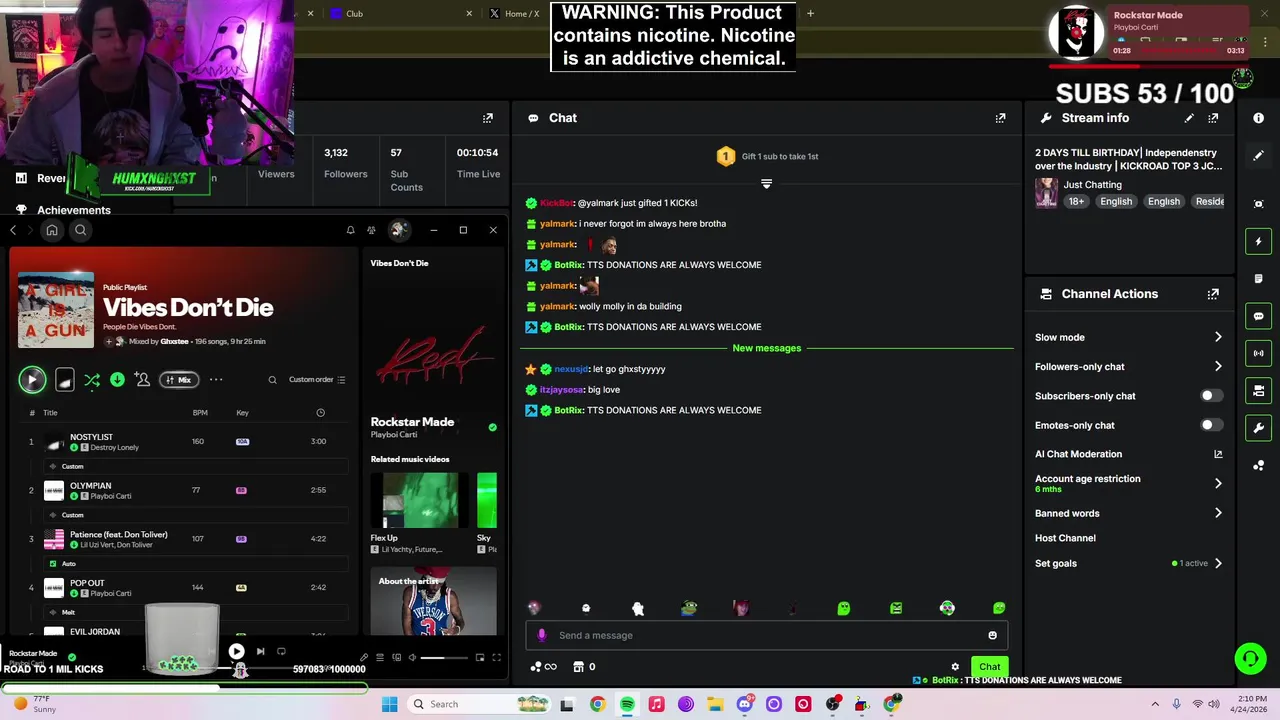1280x720 pixels.
Task: Open the playlist three-dots more options
Action: pos(216,380)
